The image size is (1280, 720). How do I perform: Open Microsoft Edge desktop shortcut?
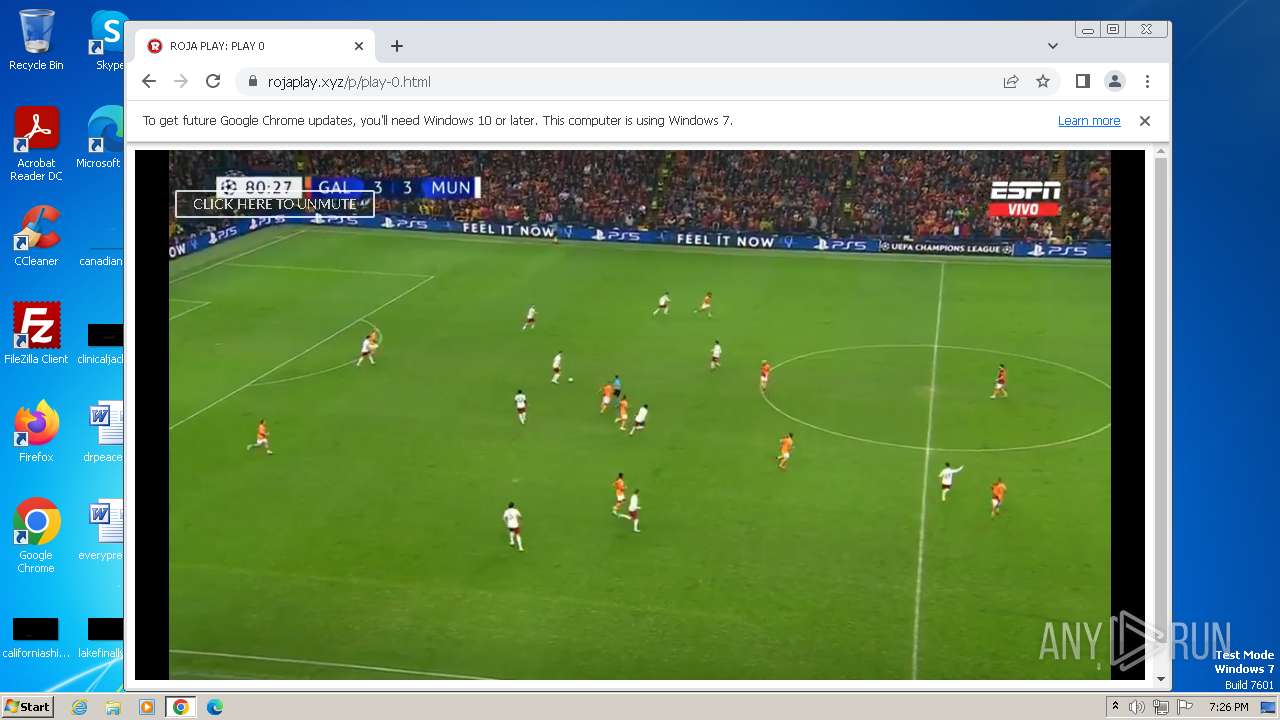coord(103,138)
